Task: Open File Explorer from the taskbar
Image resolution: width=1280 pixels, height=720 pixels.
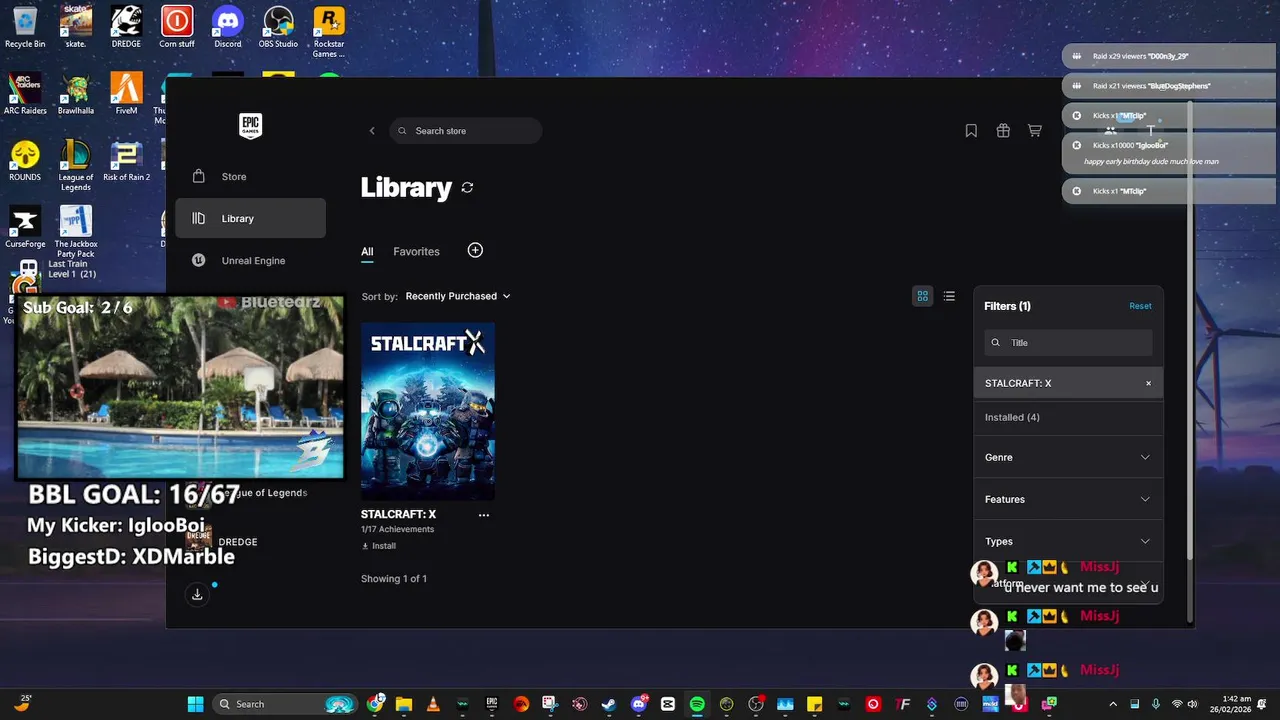Action: 404,704
